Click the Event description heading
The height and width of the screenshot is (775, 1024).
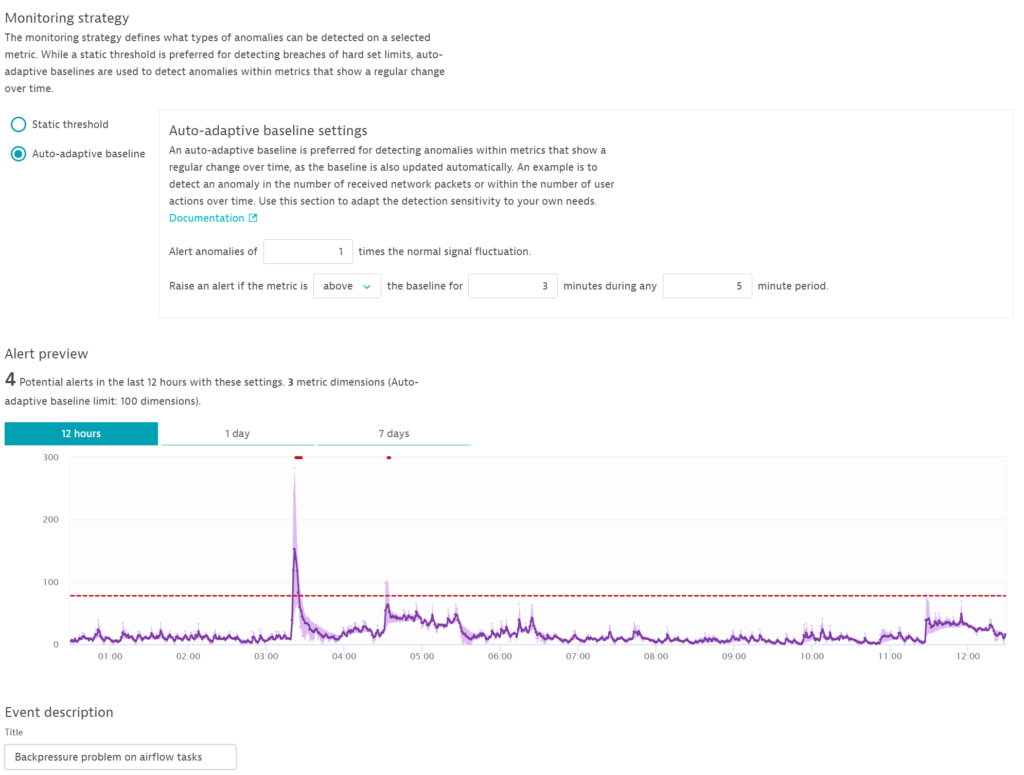click(59, 712)
